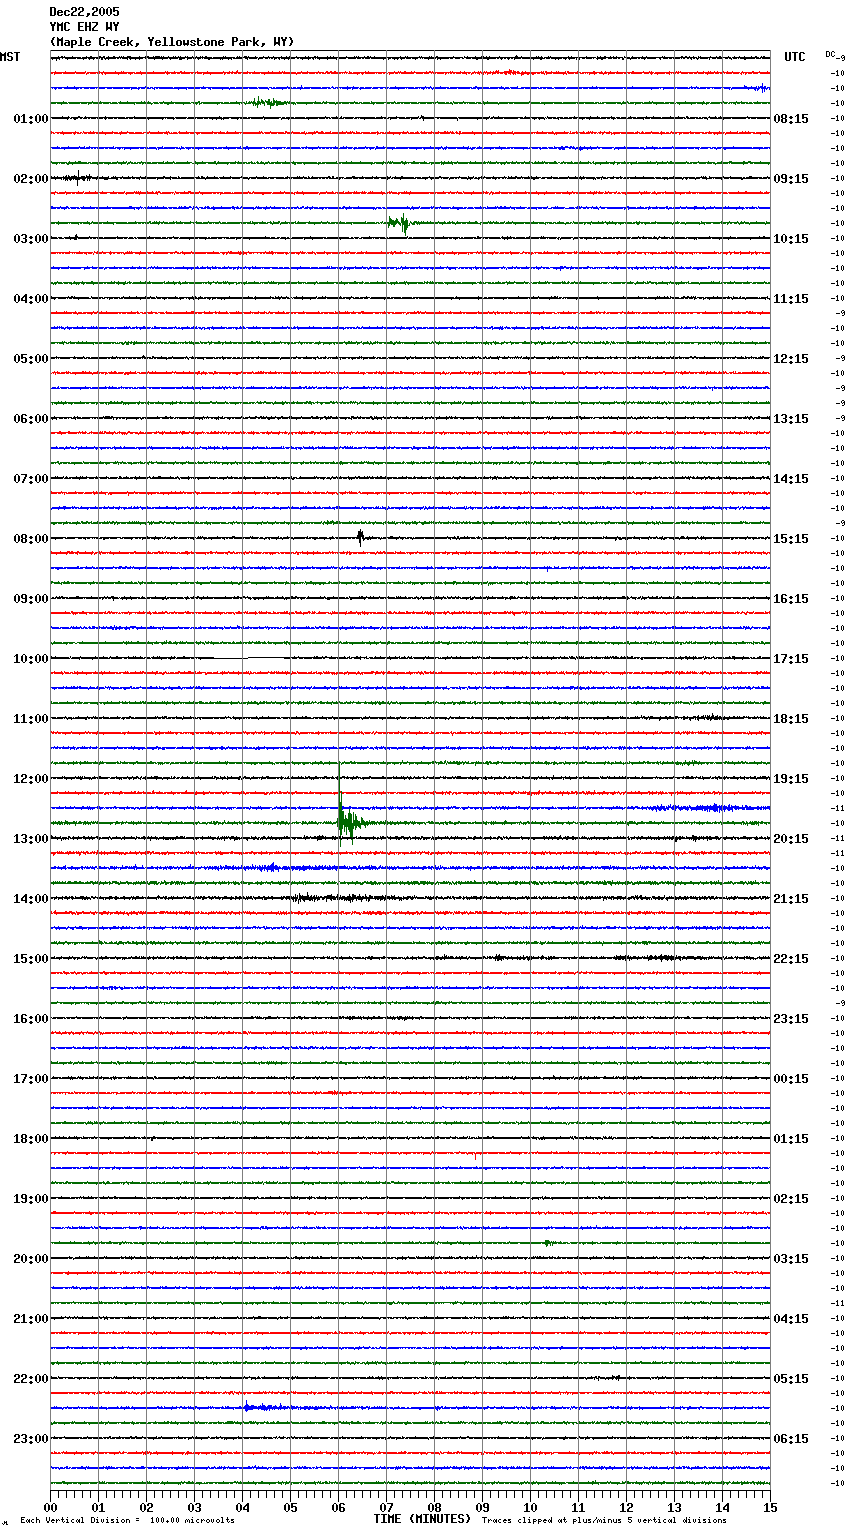
Task: Click the 20:15 UTC time label
Action: (791, 839)
